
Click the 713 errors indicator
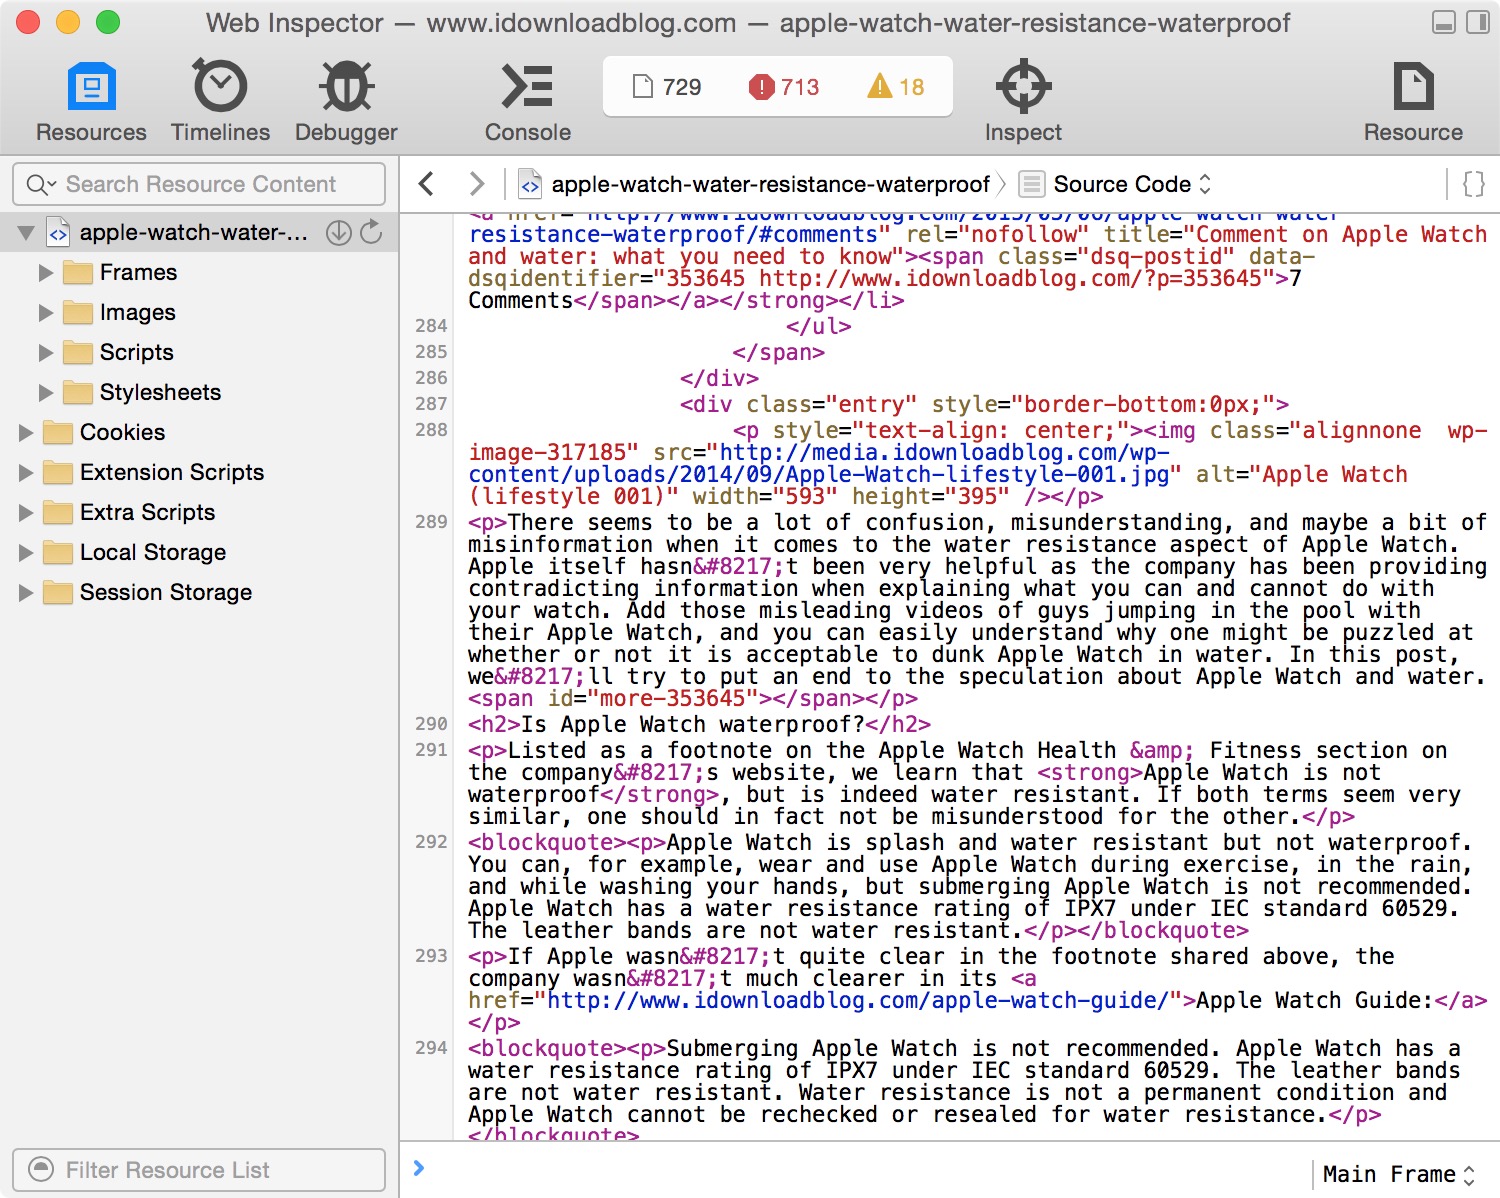coord(784,87)
